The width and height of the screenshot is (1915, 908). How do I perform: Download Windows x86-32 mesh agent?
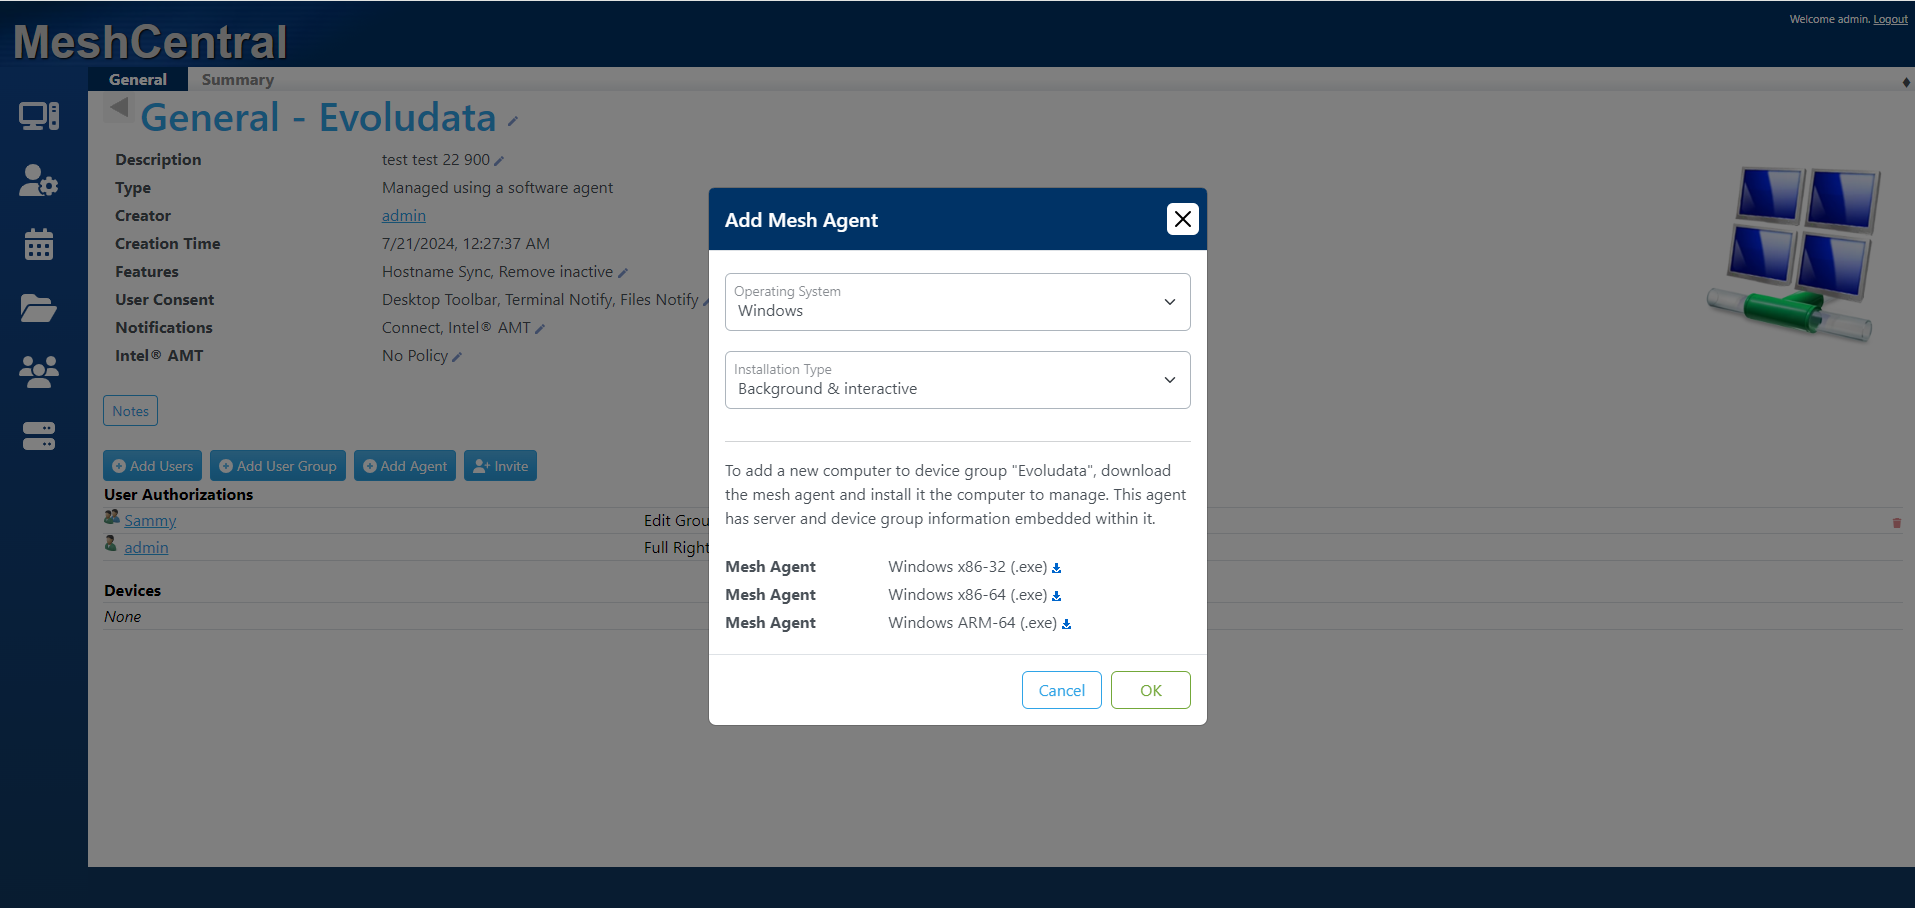[x=1056, y=568]
